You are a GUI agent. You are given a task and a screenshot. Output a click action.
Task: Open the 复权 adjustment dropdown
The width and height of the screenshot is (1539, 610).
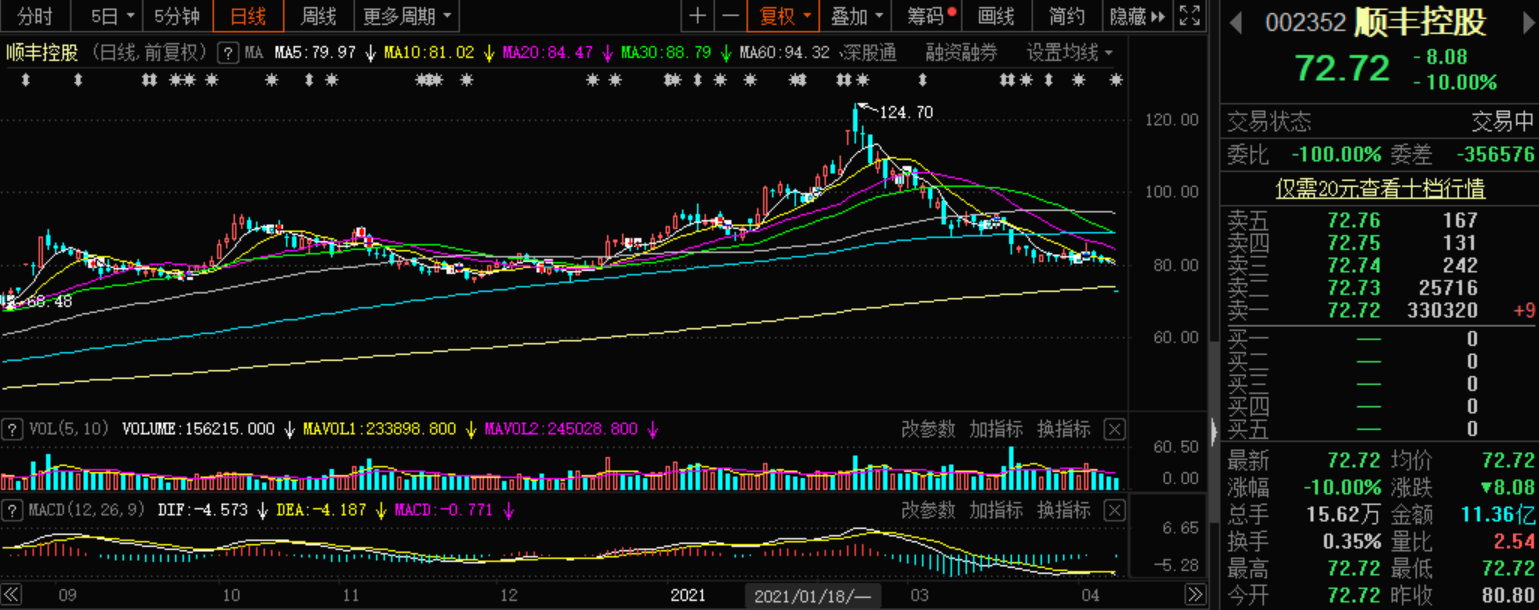click(x=783, y=16)
